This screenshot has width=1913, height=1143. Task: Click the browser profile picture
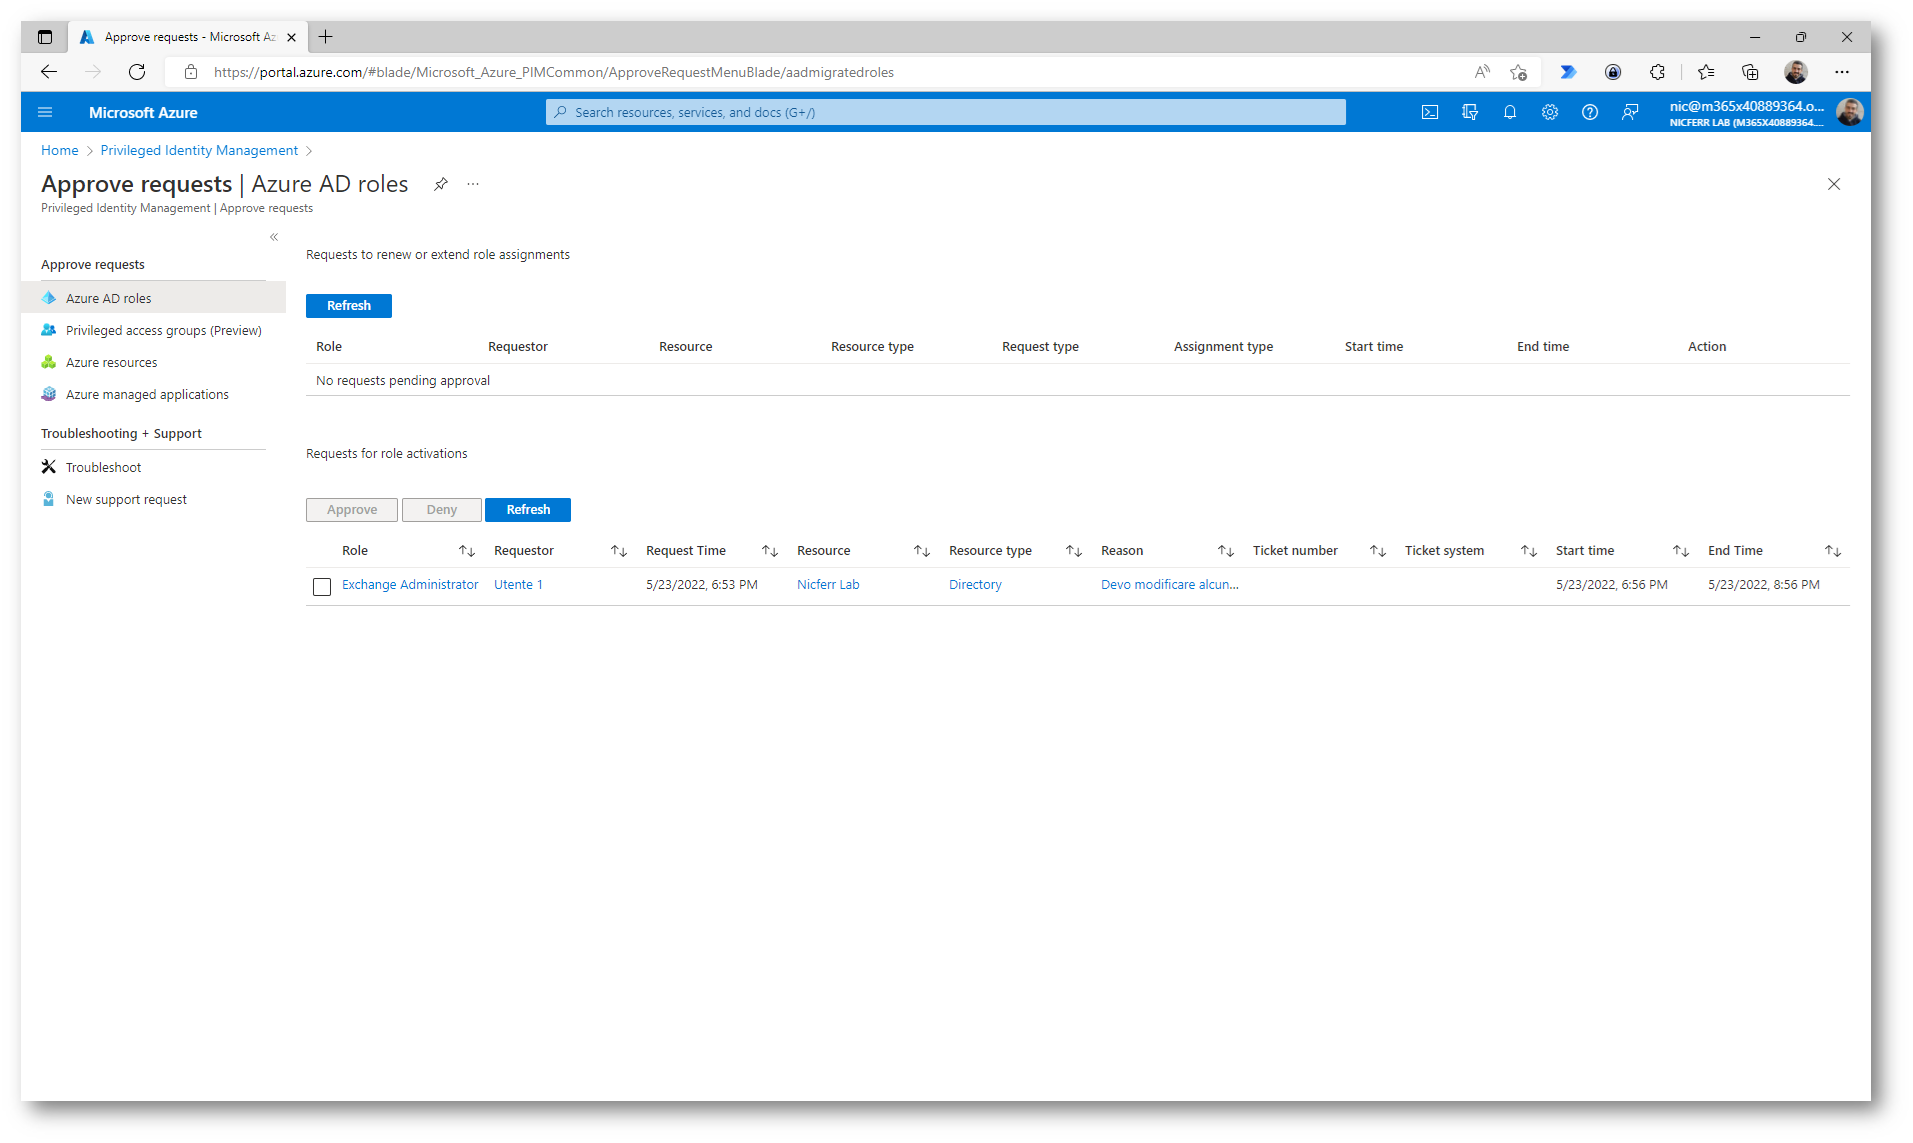[1796, 72]
